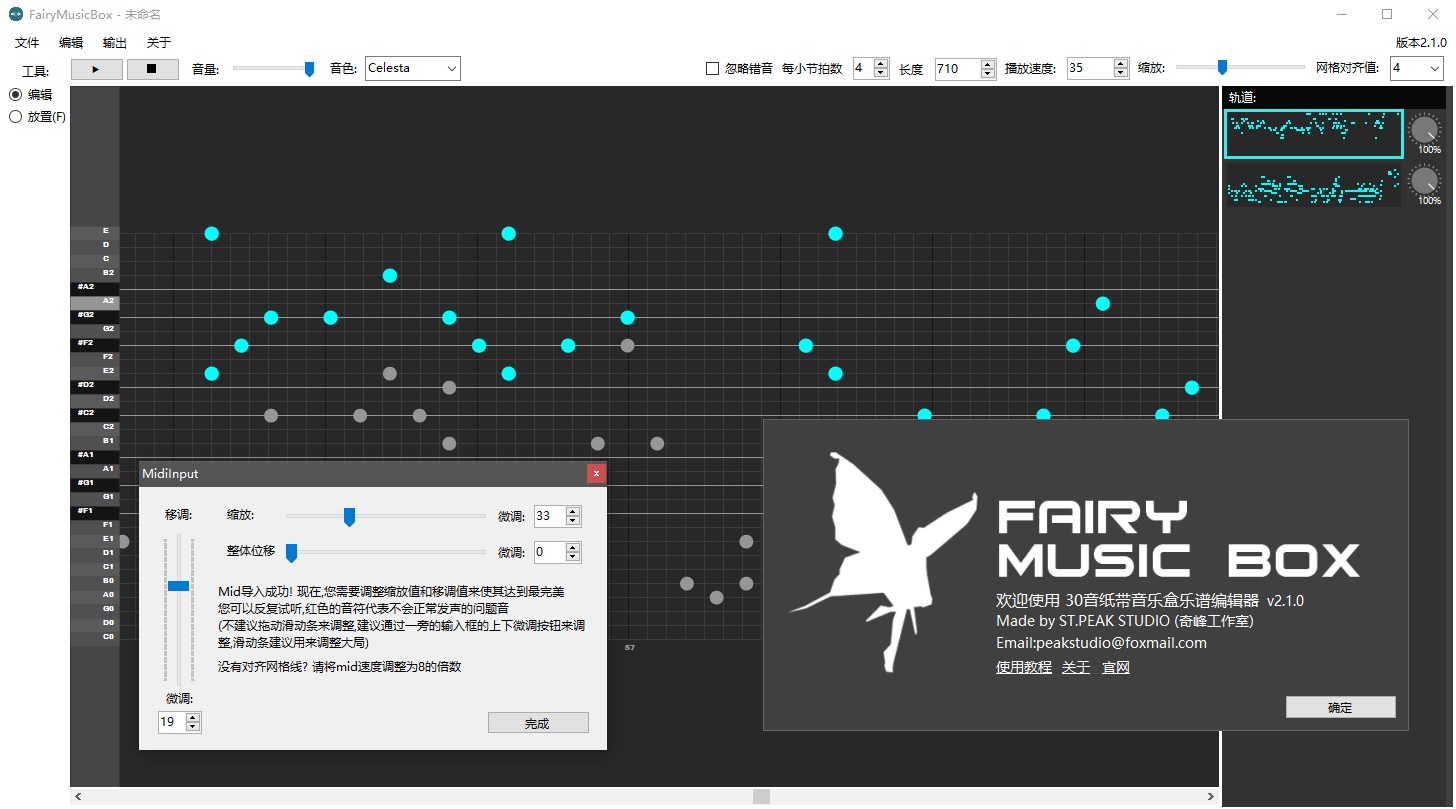Maximize the FairyMusicBox window

click(x=1387, y=14)
